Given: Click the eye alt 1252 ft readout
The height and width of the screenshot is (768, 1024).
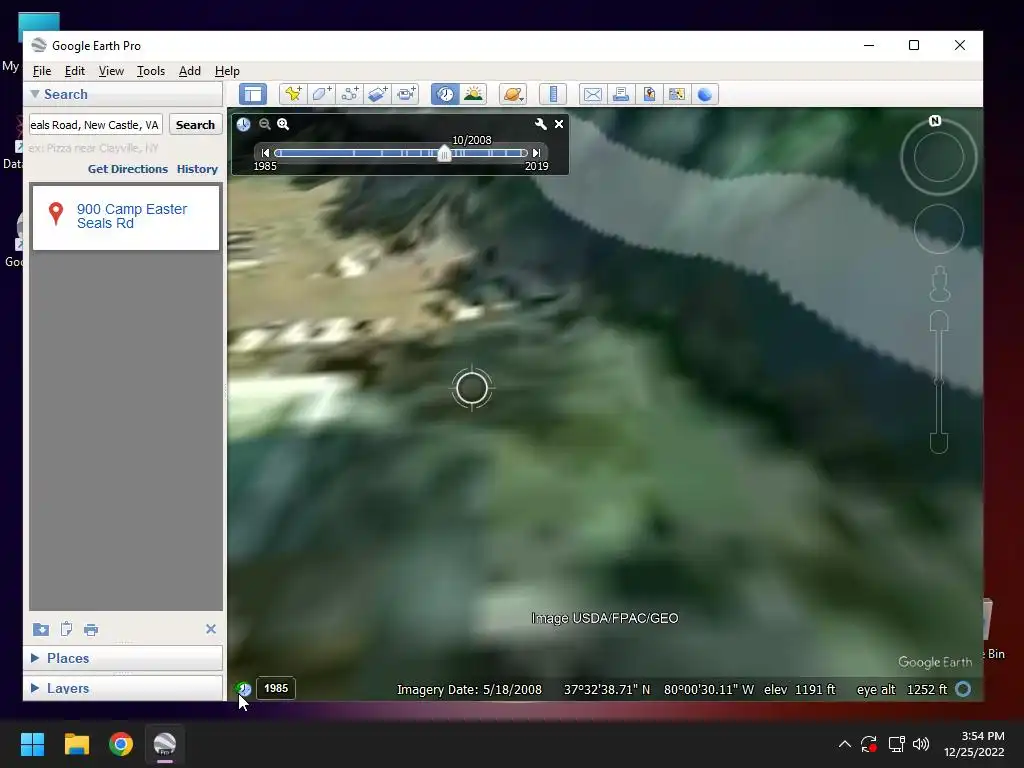Looking at the screenshot, I should click(902, 690).
